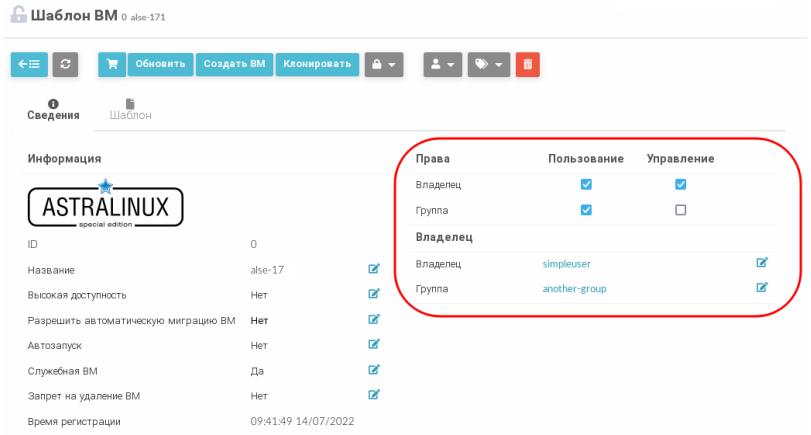Click the Создать ВМ button
The width and height of the screenshot is (811, 435).
[234, 64]
